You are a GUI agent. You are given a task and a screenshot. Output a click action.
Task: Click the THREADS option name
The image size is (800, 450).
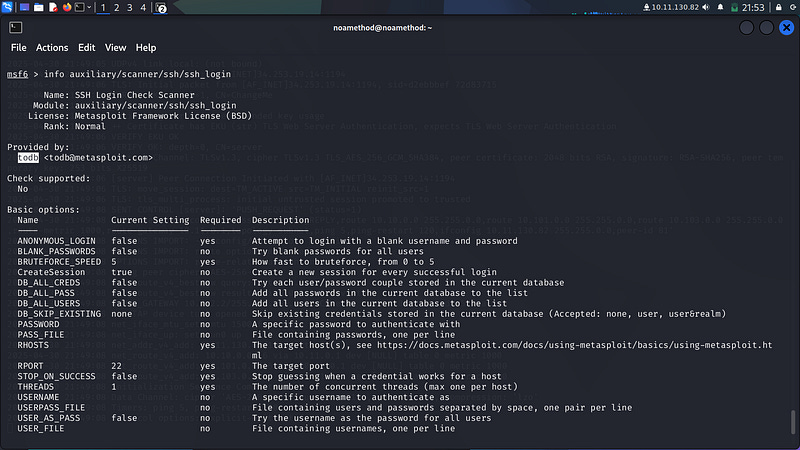[x=36, y=387]
